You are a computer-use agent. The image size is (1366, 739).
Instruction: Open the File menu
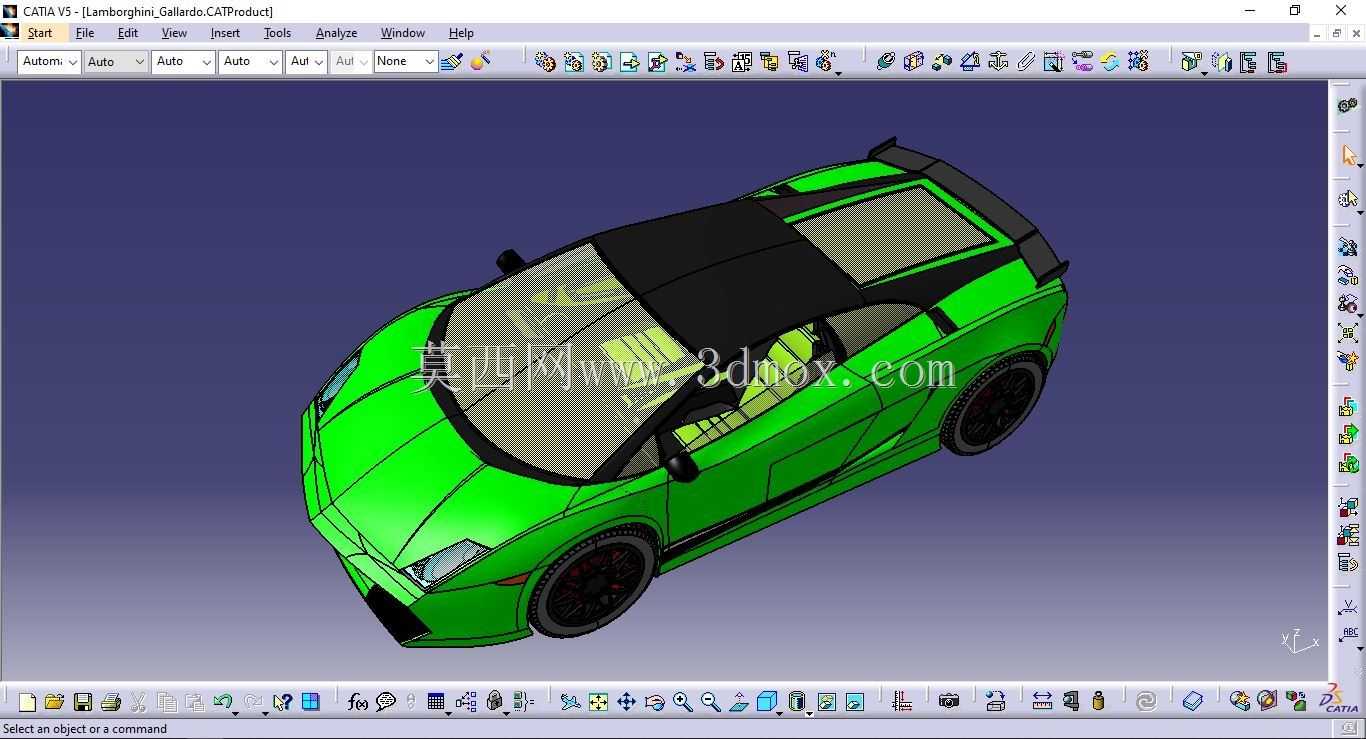85,33
